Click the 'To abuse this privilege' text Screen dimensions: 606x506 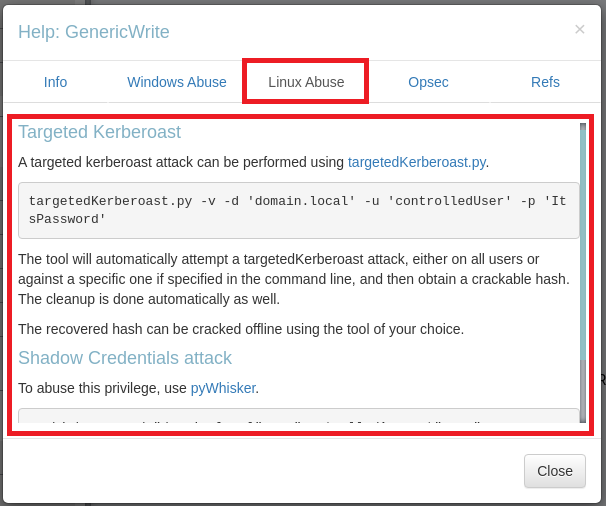click(x=103, y=388)
